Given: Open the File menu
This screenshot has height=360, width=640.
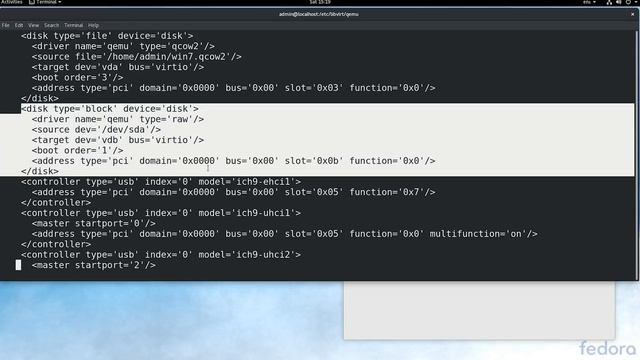Looking at the screenshot, I should point(6,25).
